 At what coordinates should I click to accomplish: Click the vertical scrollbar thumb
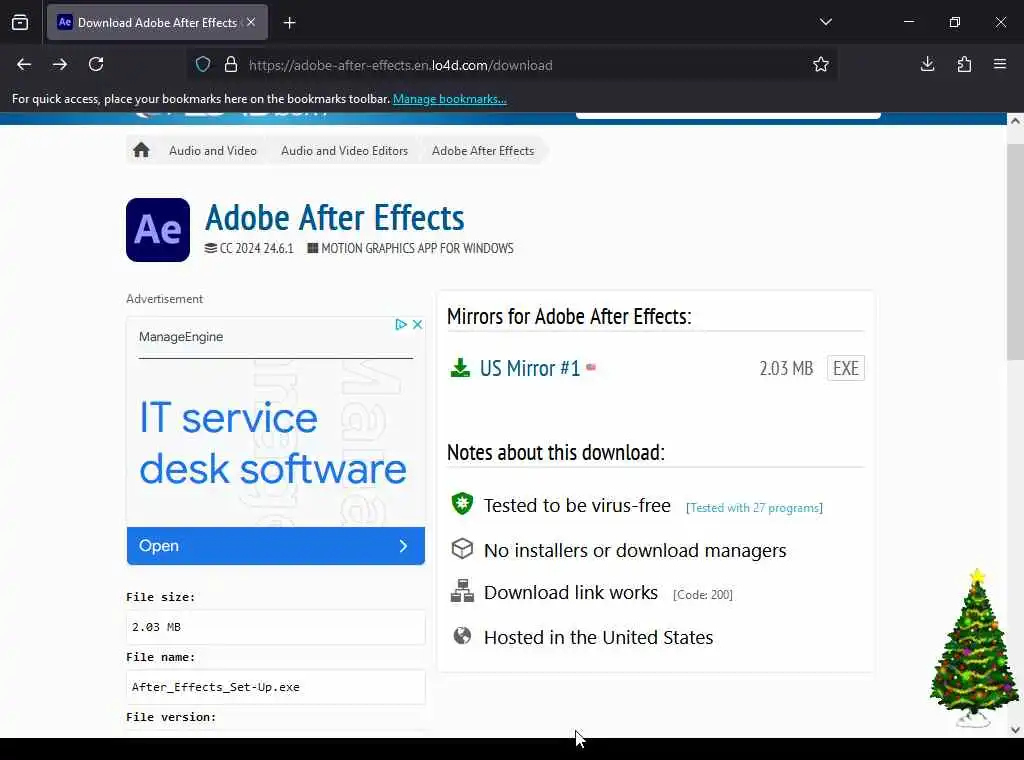[1015, 251]
